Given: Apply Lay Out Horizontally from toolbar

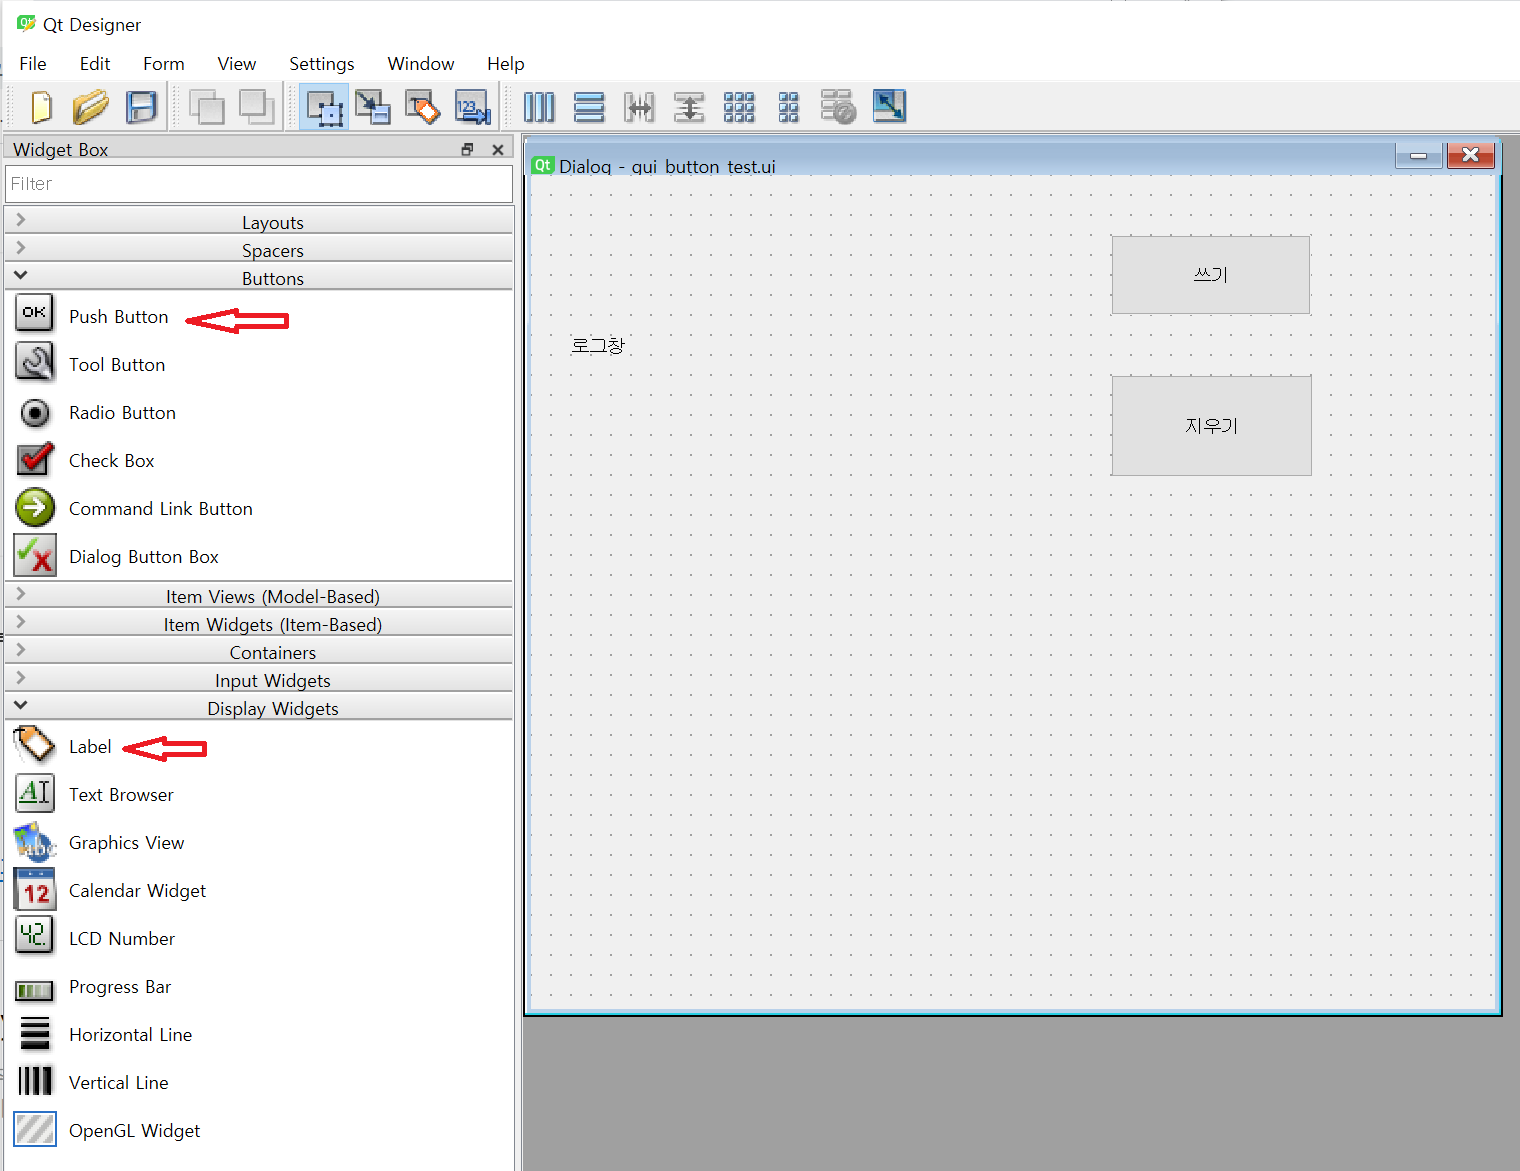Looking at the screenshot, I should tap(539, 107).
